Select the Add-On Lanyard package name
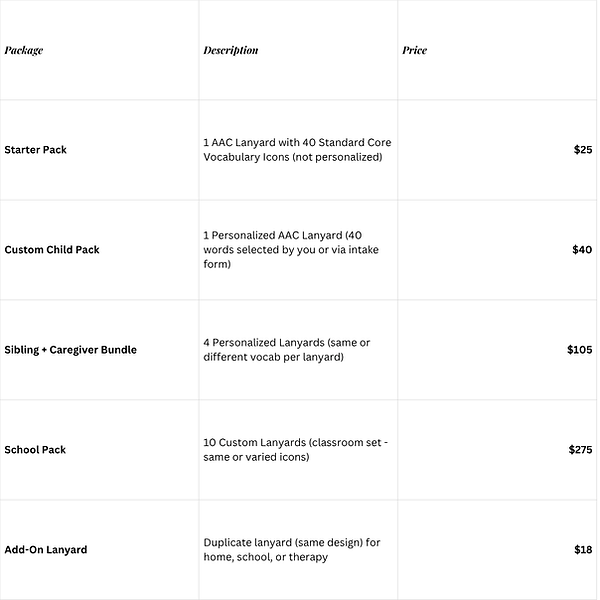The height and width of the screenshot is (600, 600). click(46, 550)
